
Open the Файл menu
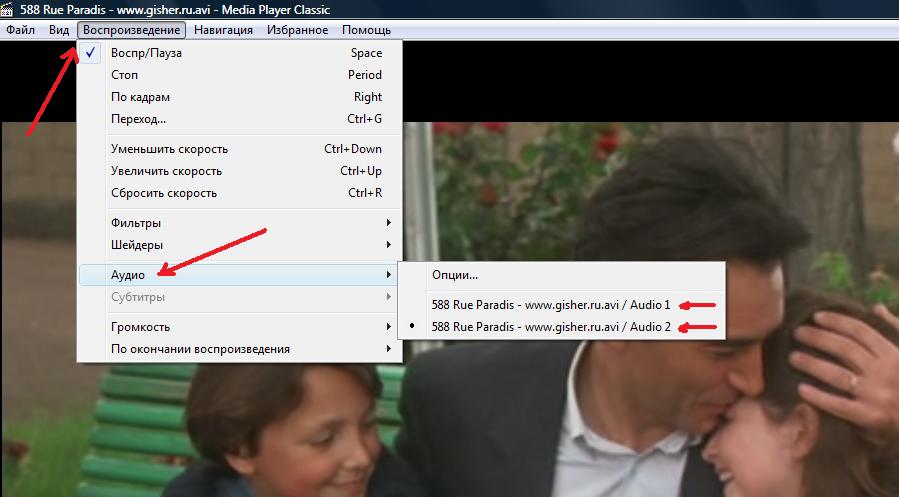tap(21, 30)
